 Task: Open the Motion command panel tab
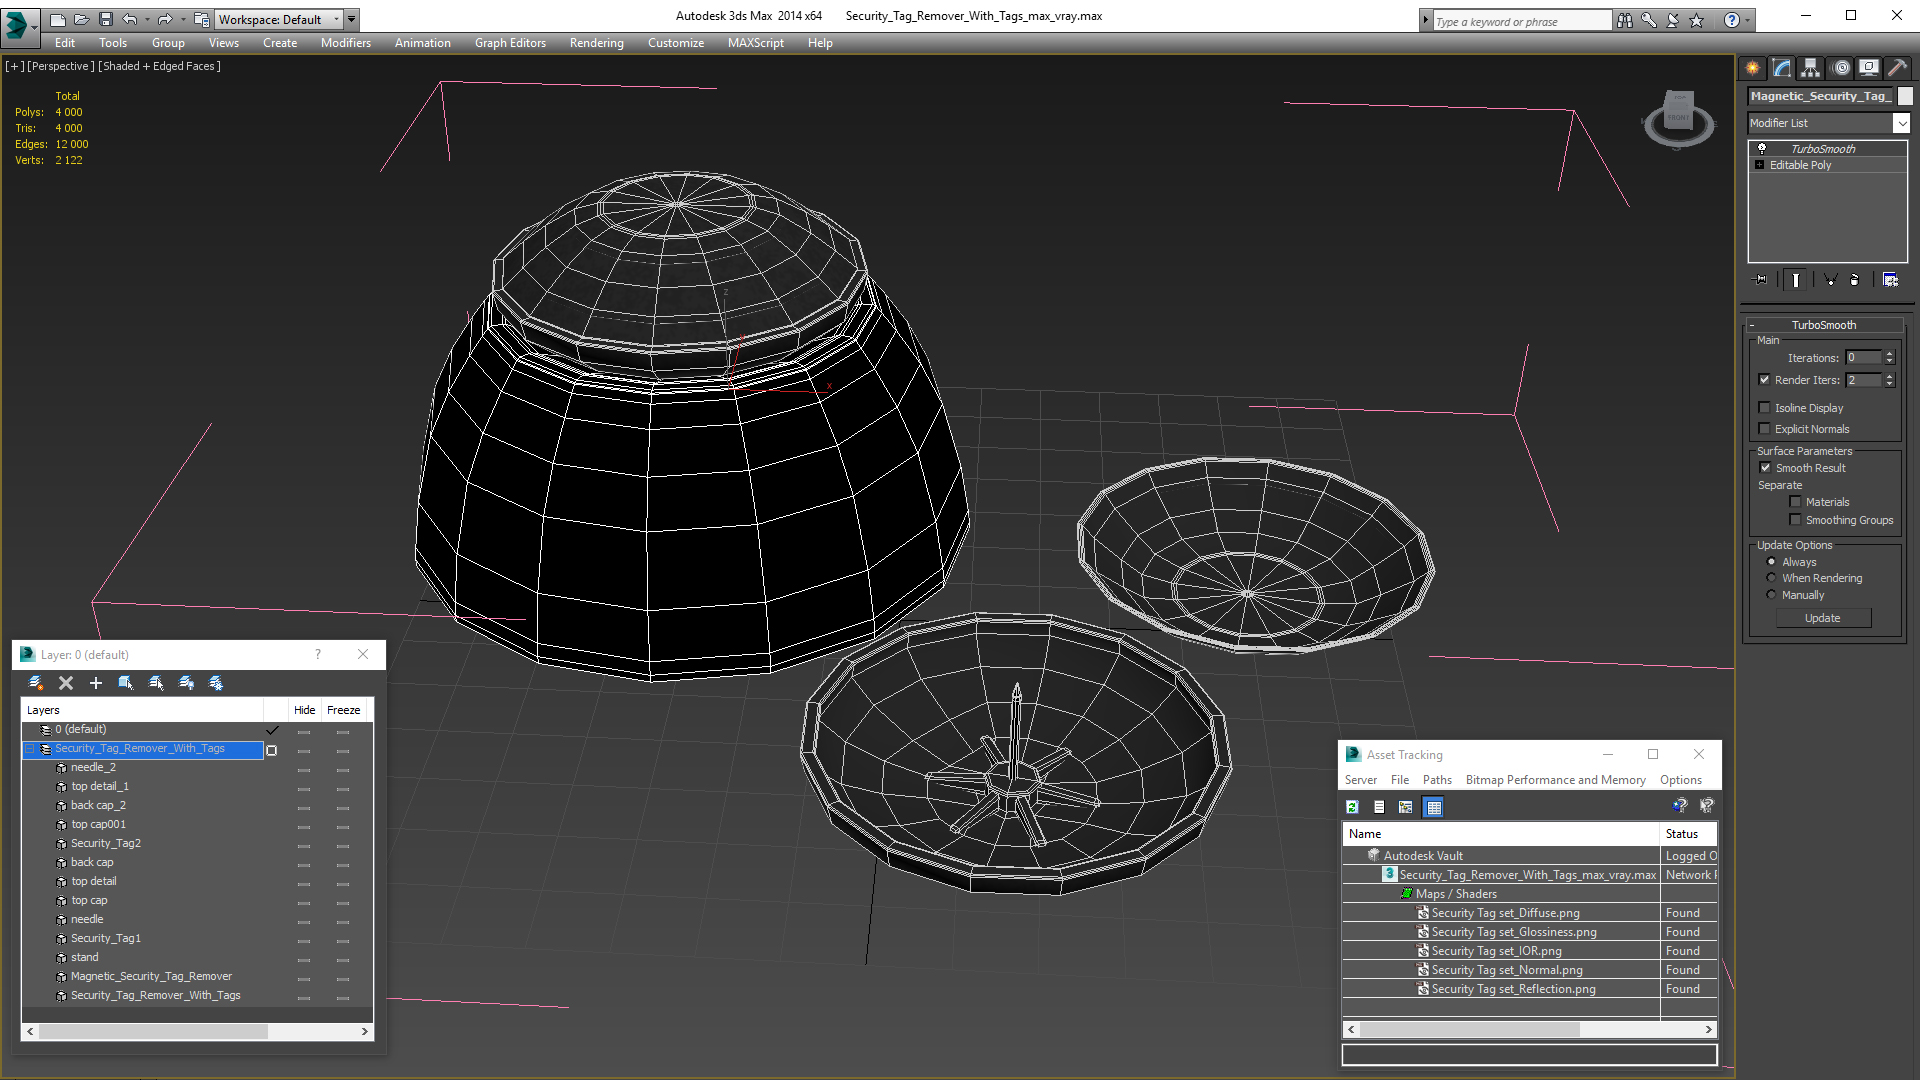coord(1841,68)
